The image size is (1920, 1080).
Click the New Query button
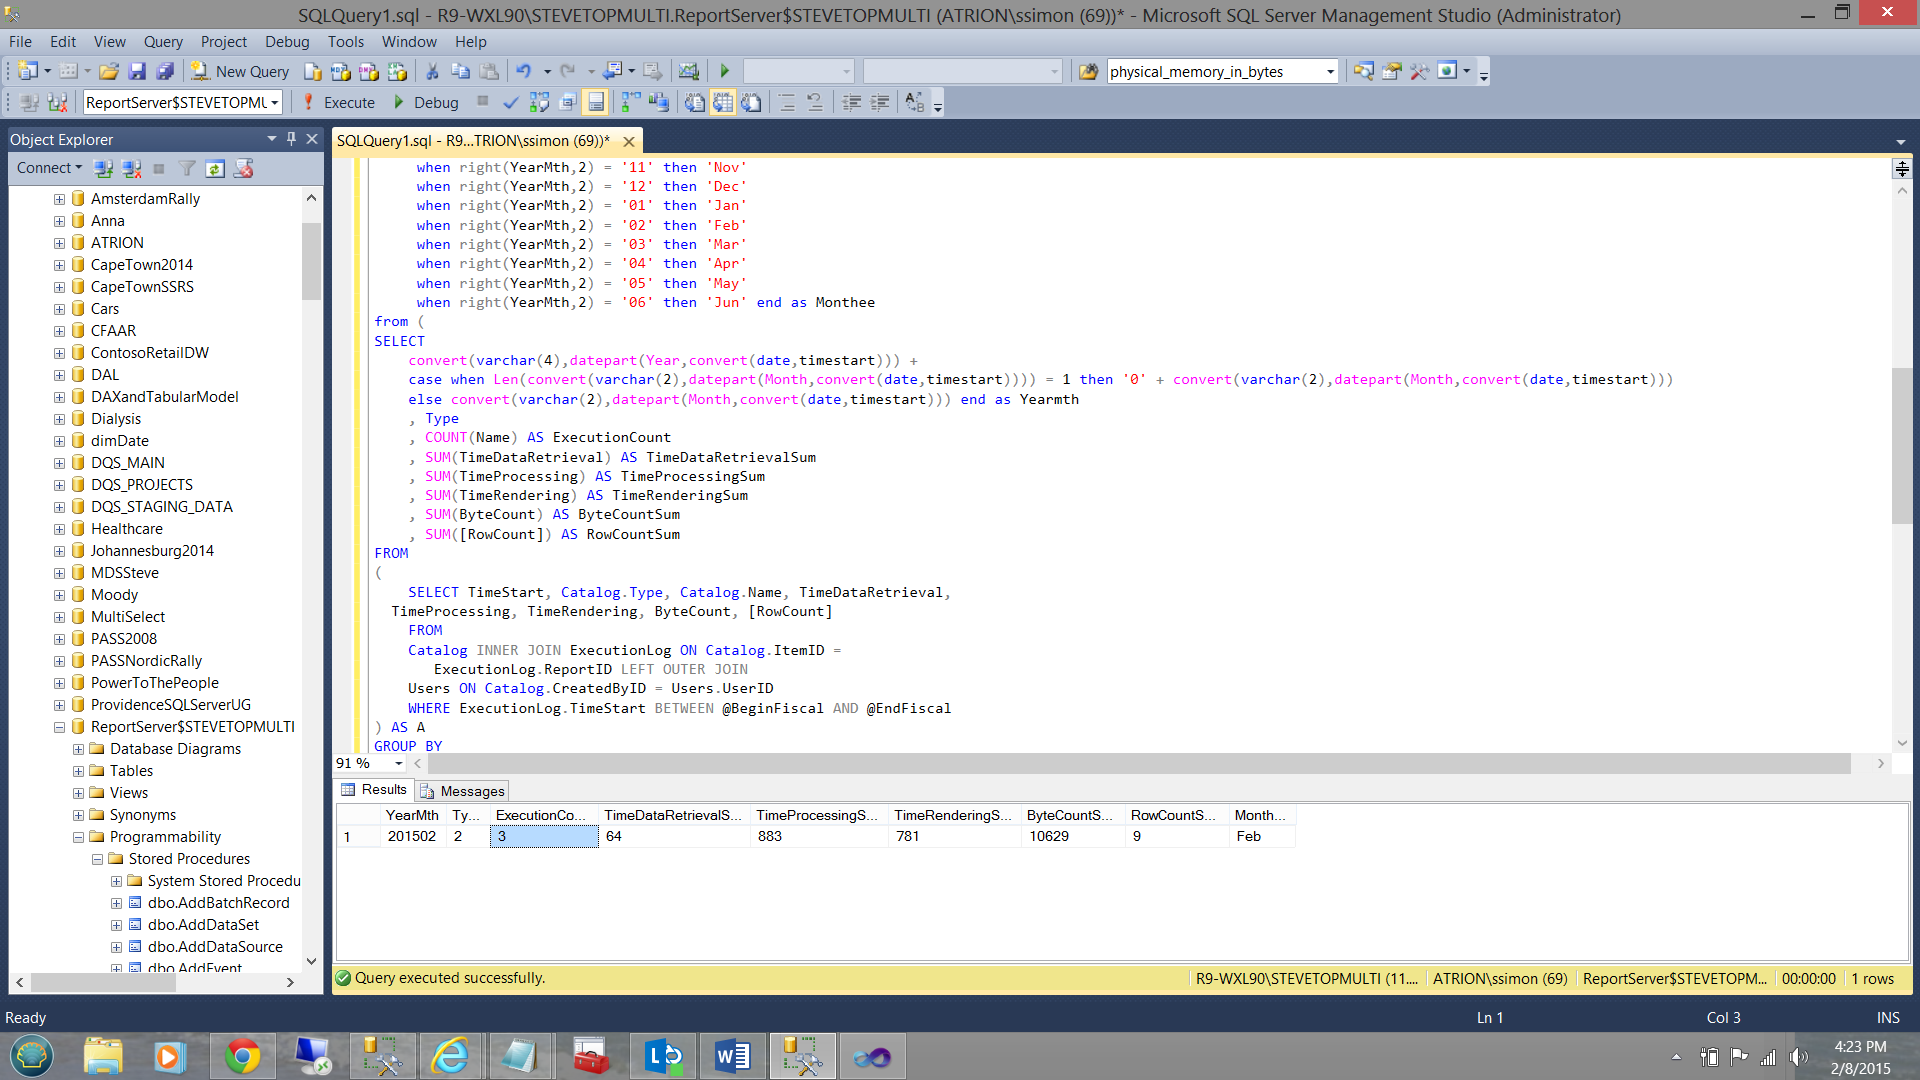[x=241, y=71]
